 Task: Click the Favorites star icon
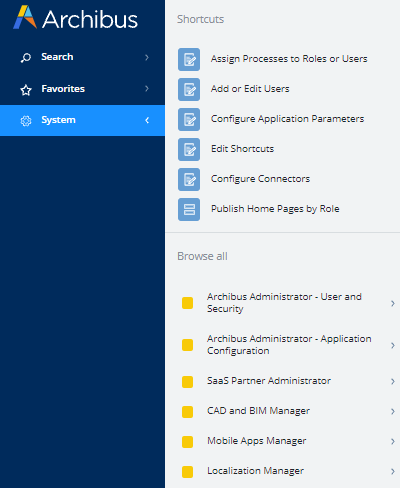pos(26,90)
